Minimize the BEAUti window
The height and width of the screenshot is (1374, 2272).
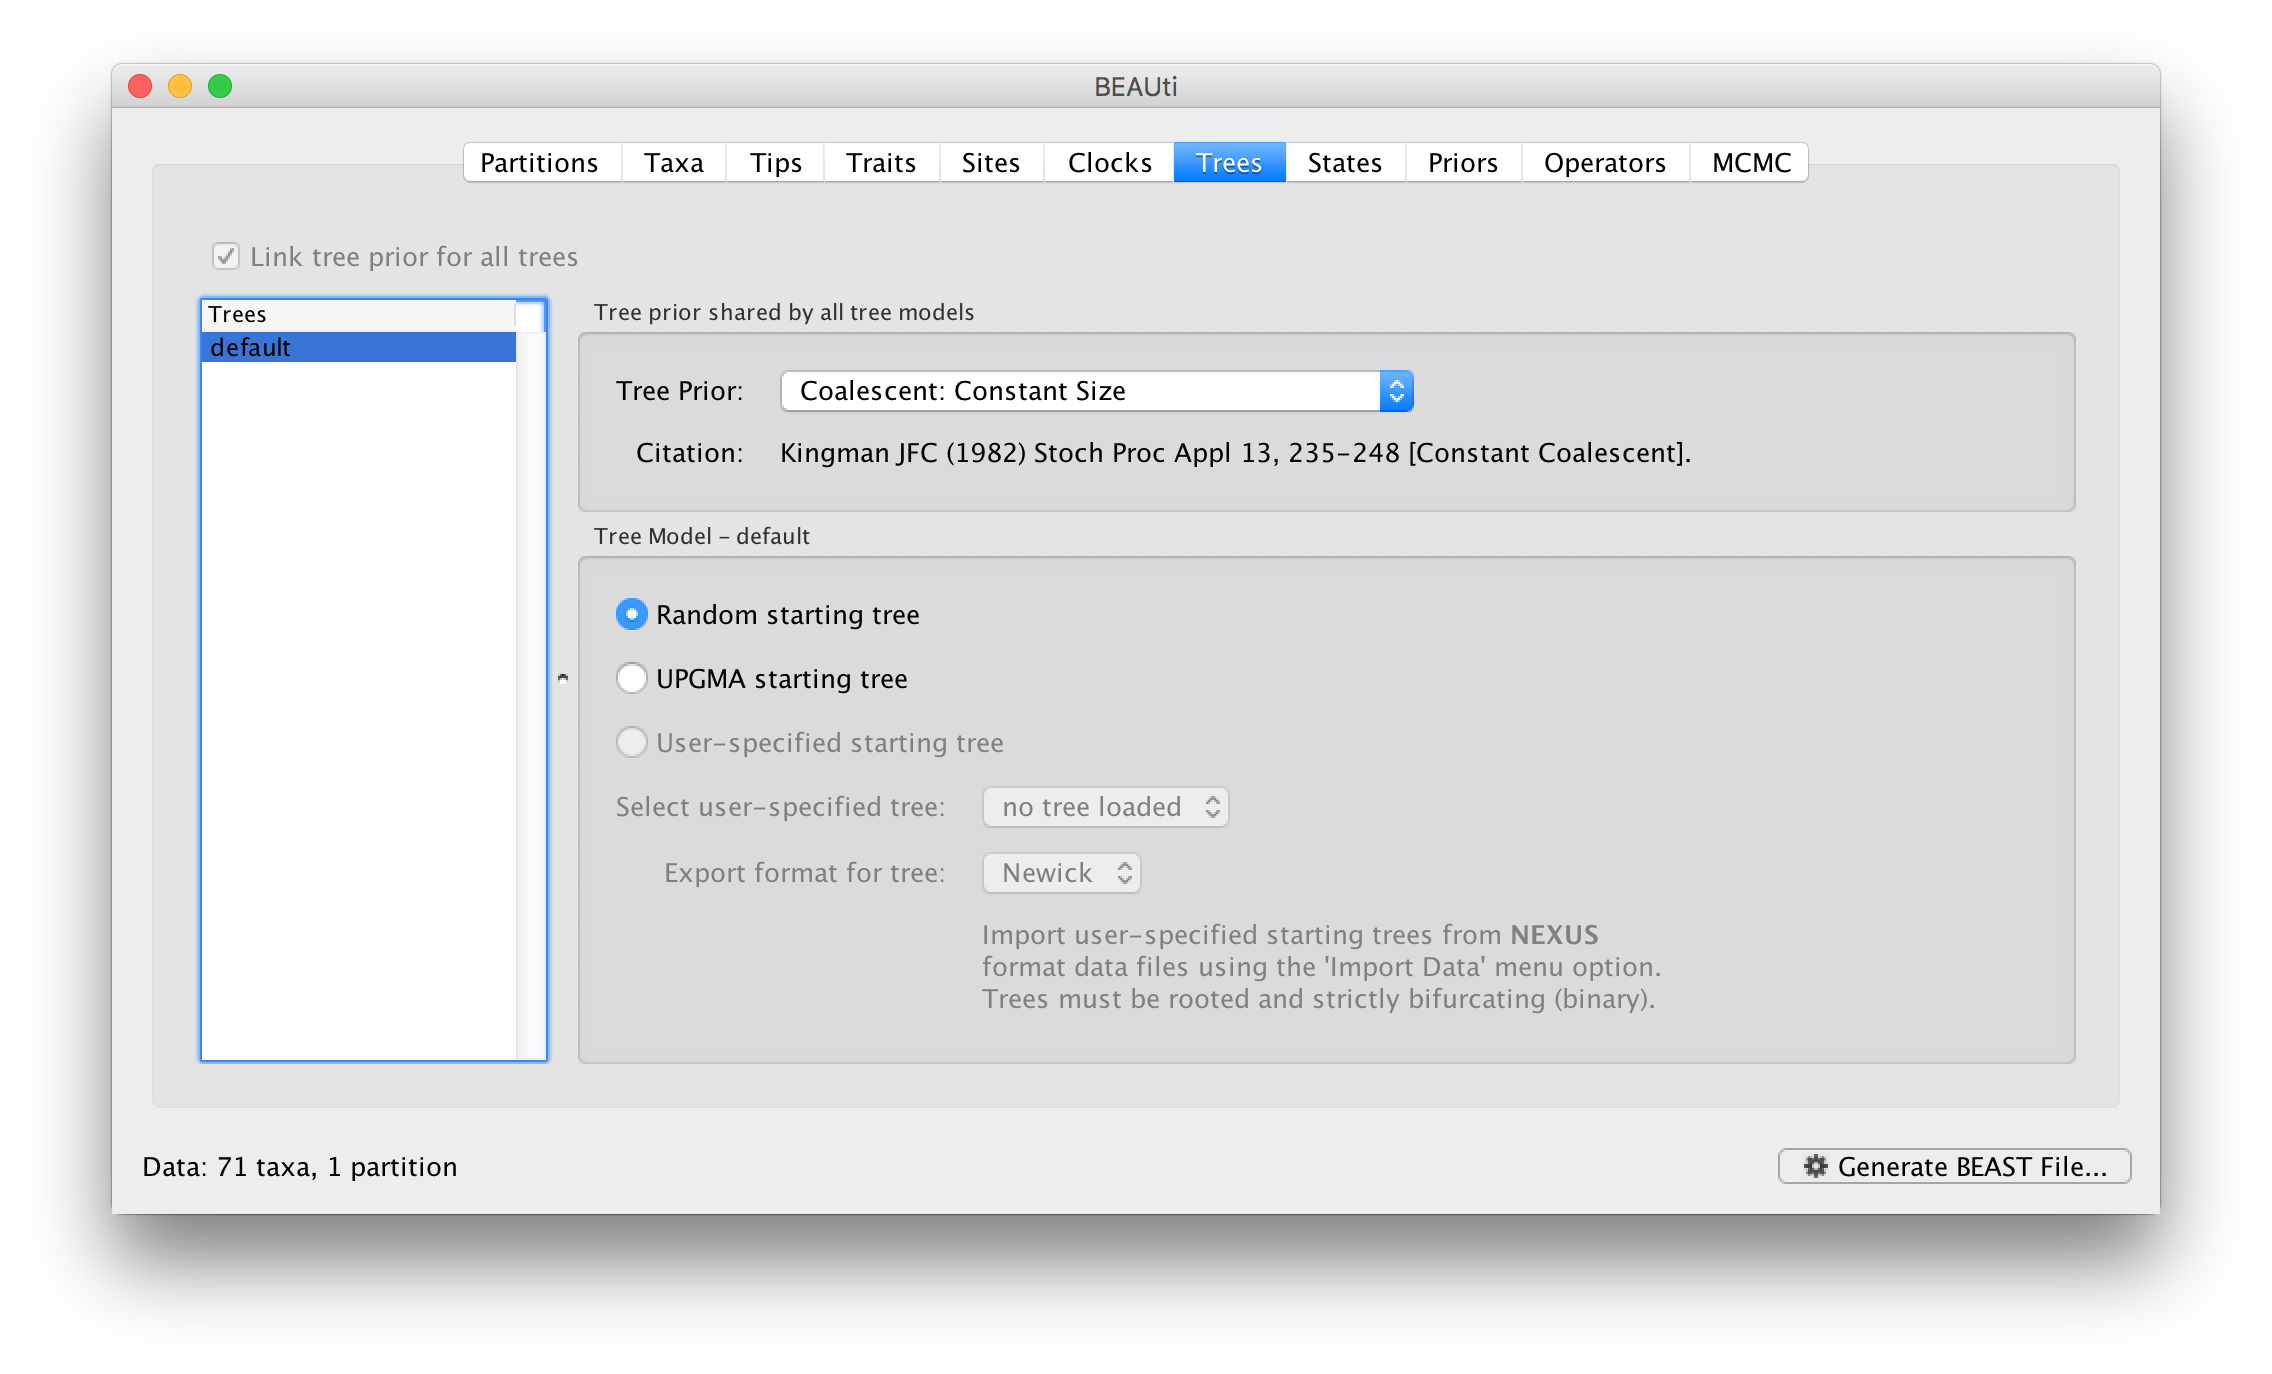180,86
